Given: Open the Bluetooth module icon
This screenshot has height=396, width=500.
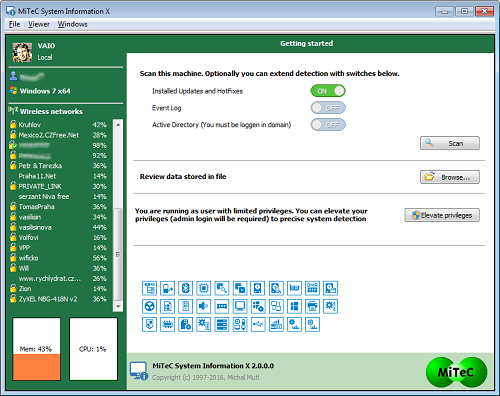Looking at the screenshot, I should 186,288.
